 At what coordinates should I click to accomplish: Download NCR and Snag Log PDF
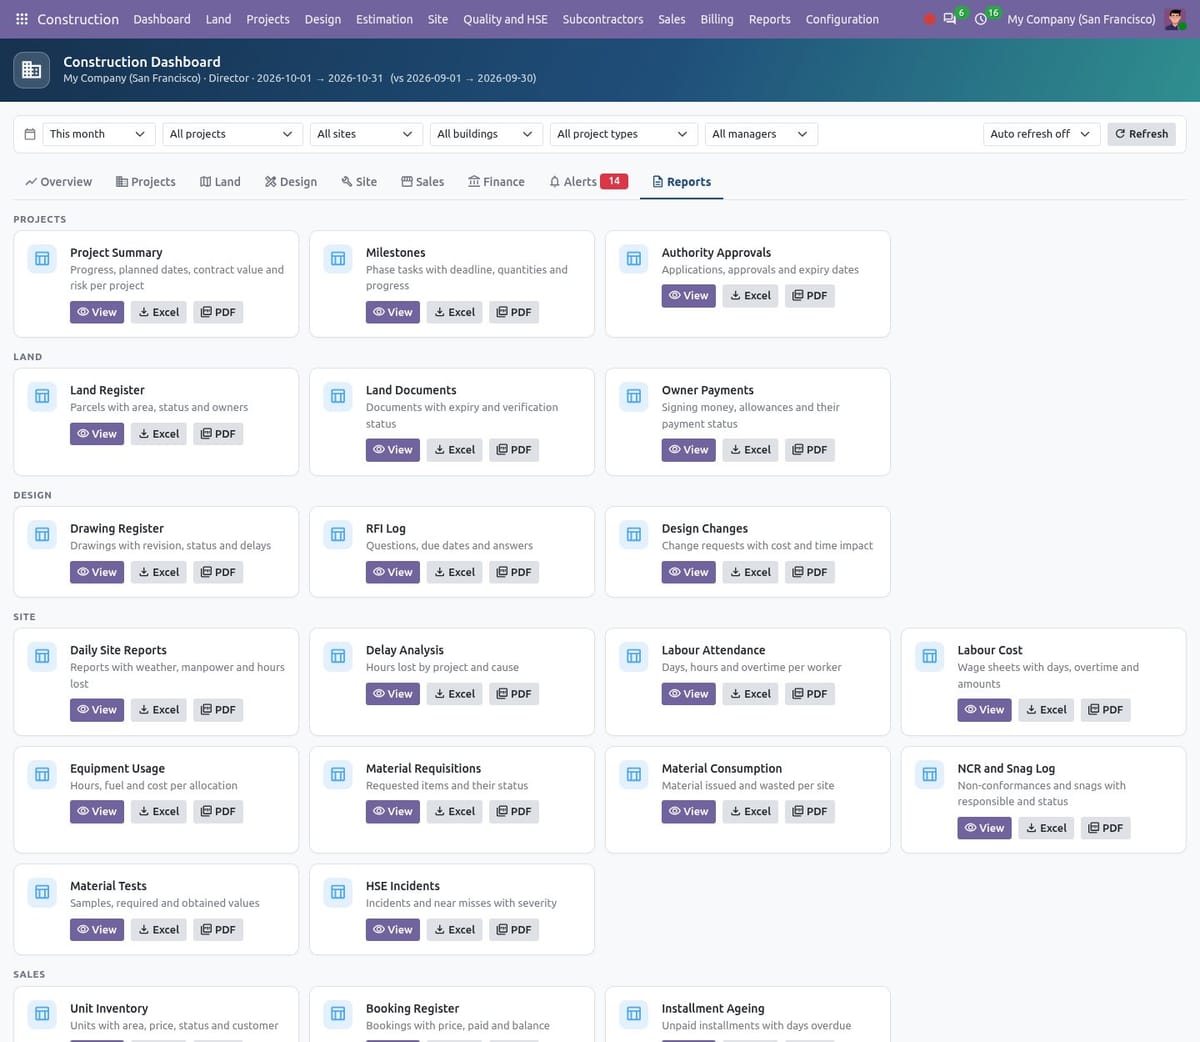click(1106, 828)
